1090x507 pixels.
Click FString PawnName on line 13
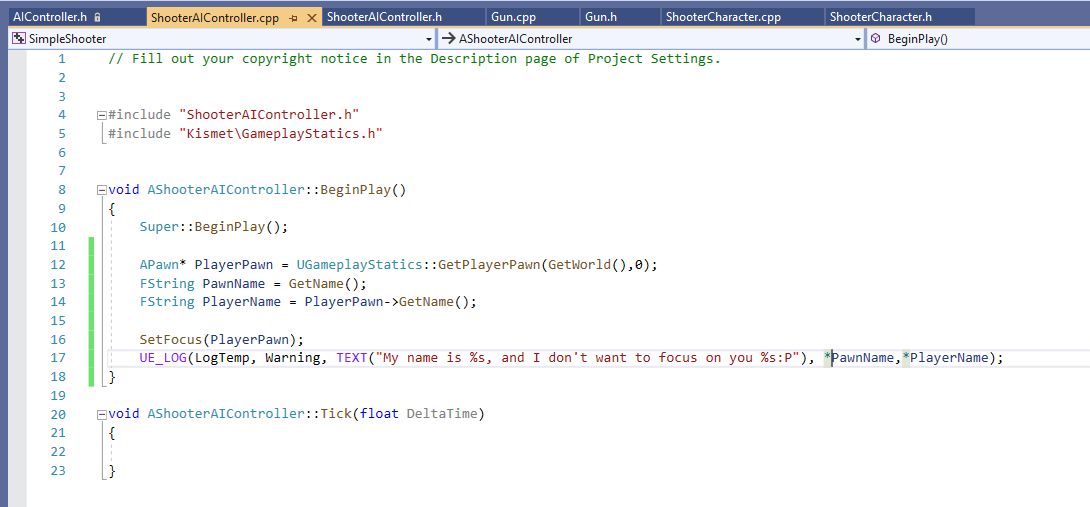pos(202,283)
